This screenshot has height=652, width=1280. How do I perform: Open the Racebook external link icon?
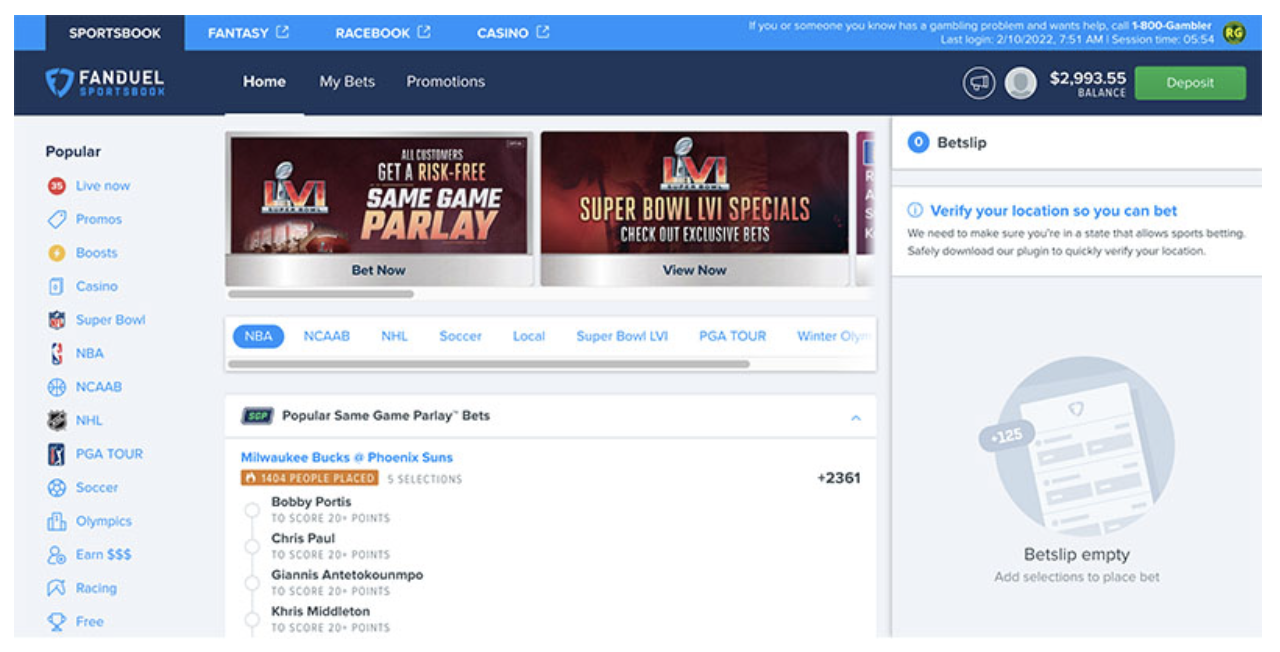[x=424, y=32]
